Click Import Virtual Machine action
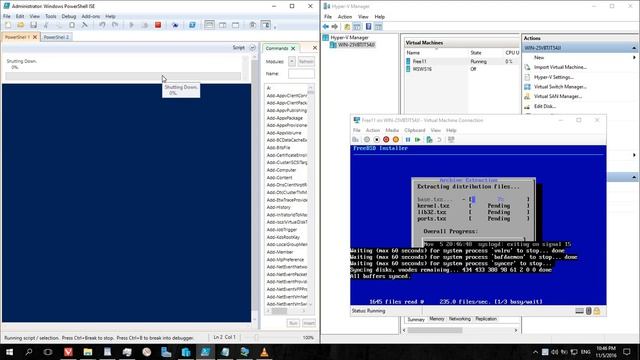Viewport: 640px width, 360px height. 560,67
